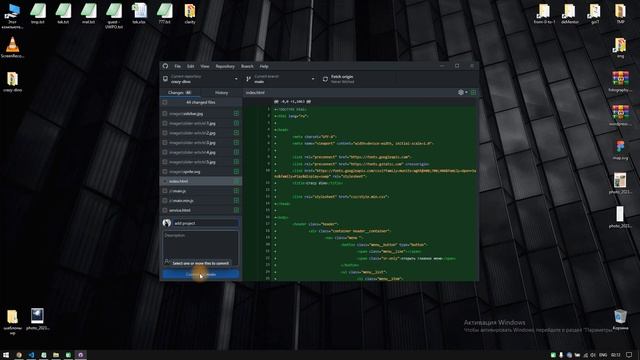This screenshot has height=360, width=640.
Task: Open the crazy-dino archive on the desktop
Action: point(12,81)
